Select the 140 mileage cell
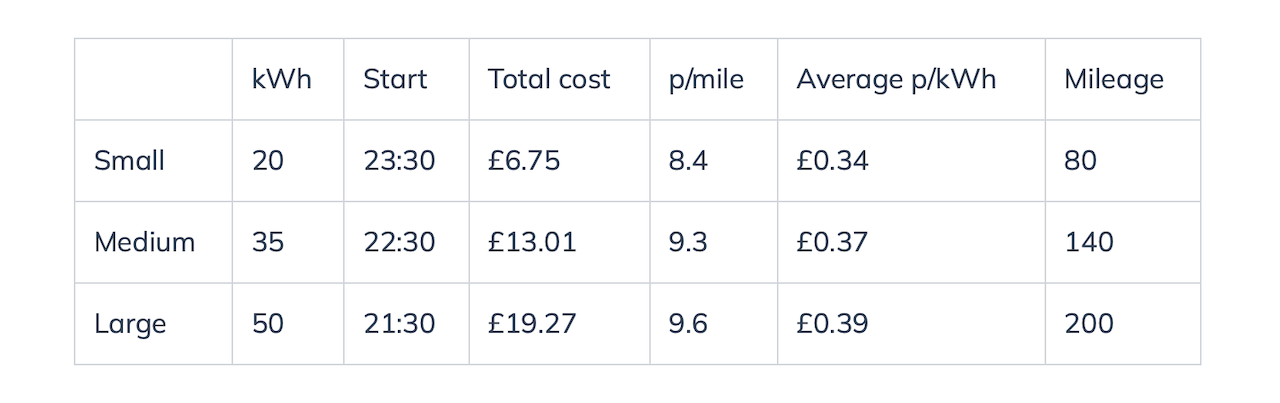 tap(1089, 242)
